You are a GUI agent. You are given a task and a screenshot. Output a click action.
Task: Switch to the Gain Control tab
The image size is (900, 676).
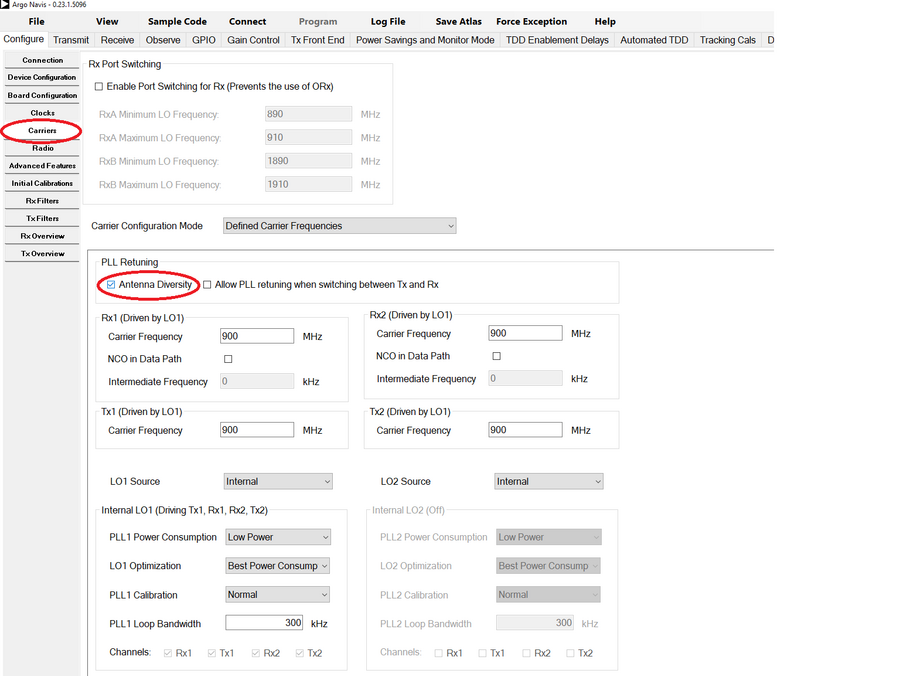(x=253, y=40)
